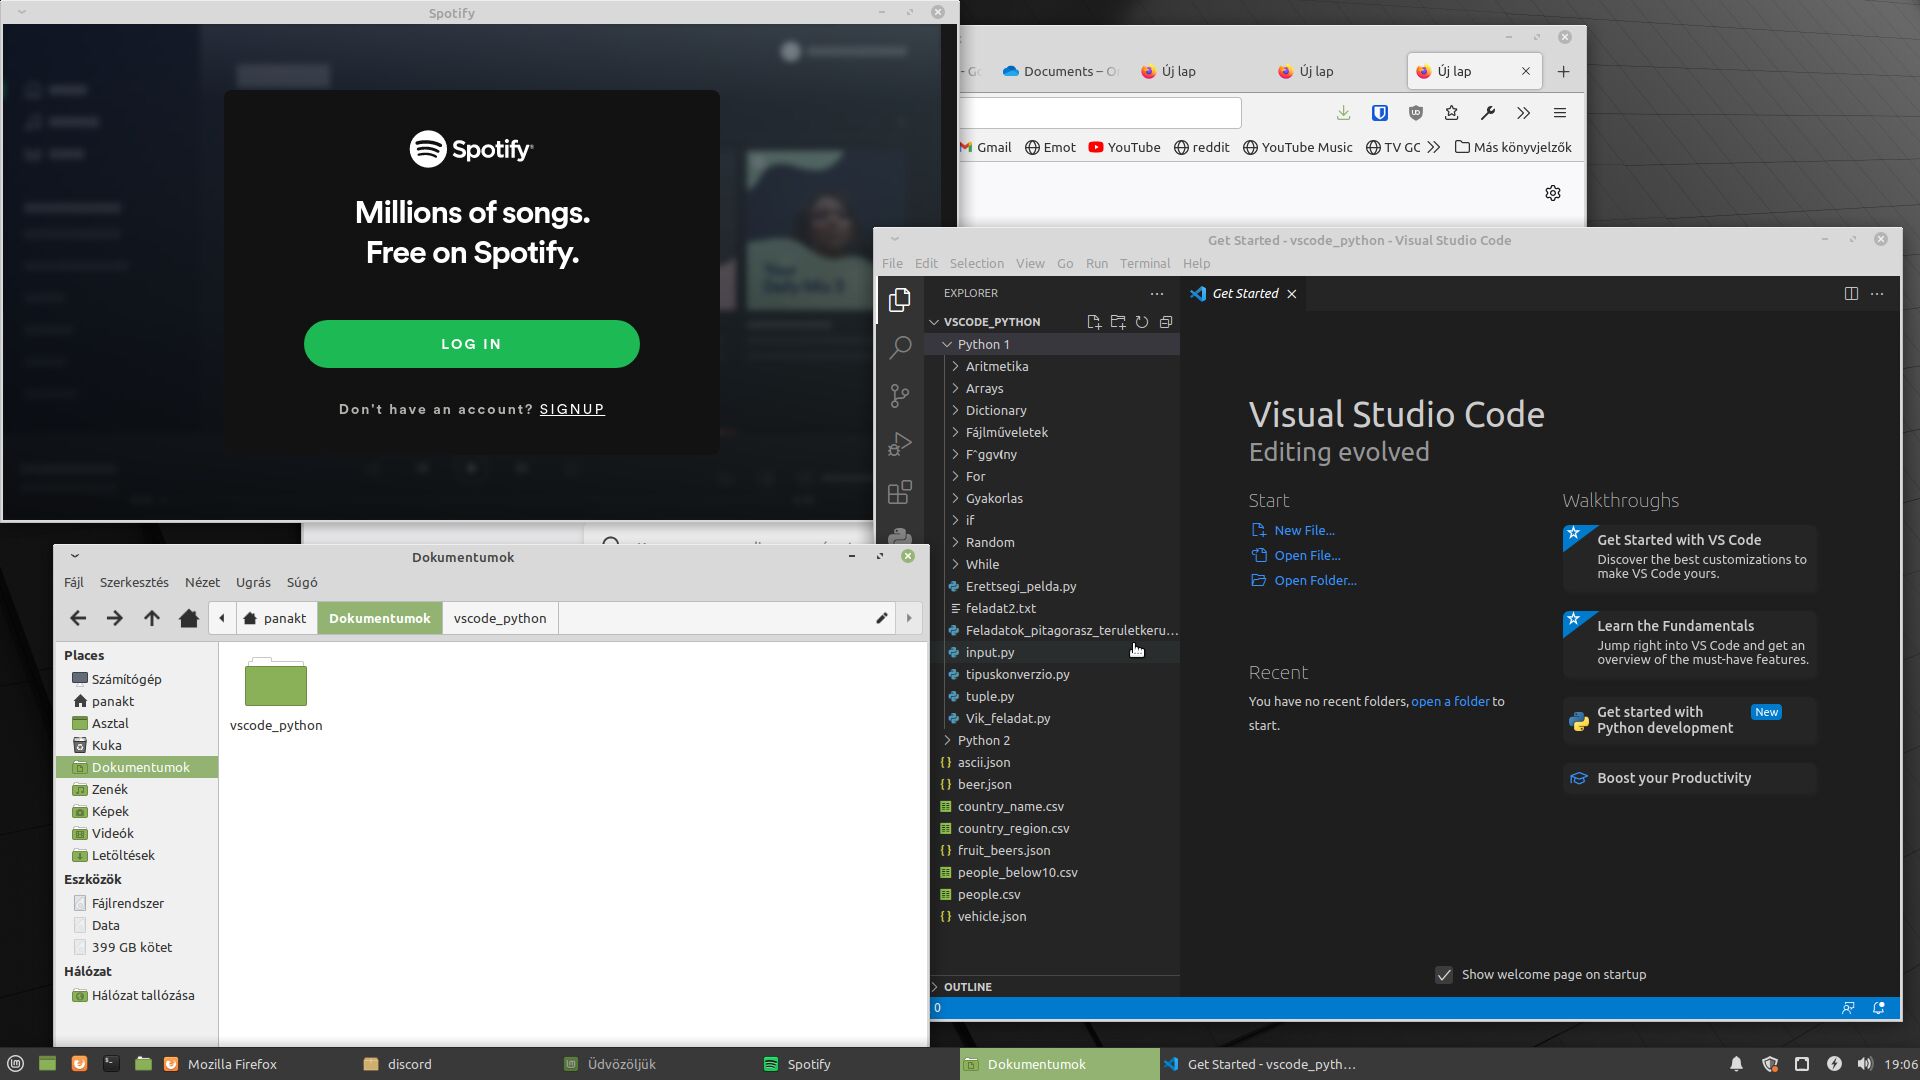This screenshot has width=1920, height=1080.
Task: Click the SIGNUP link in Spotify
Action: (572, 409)
